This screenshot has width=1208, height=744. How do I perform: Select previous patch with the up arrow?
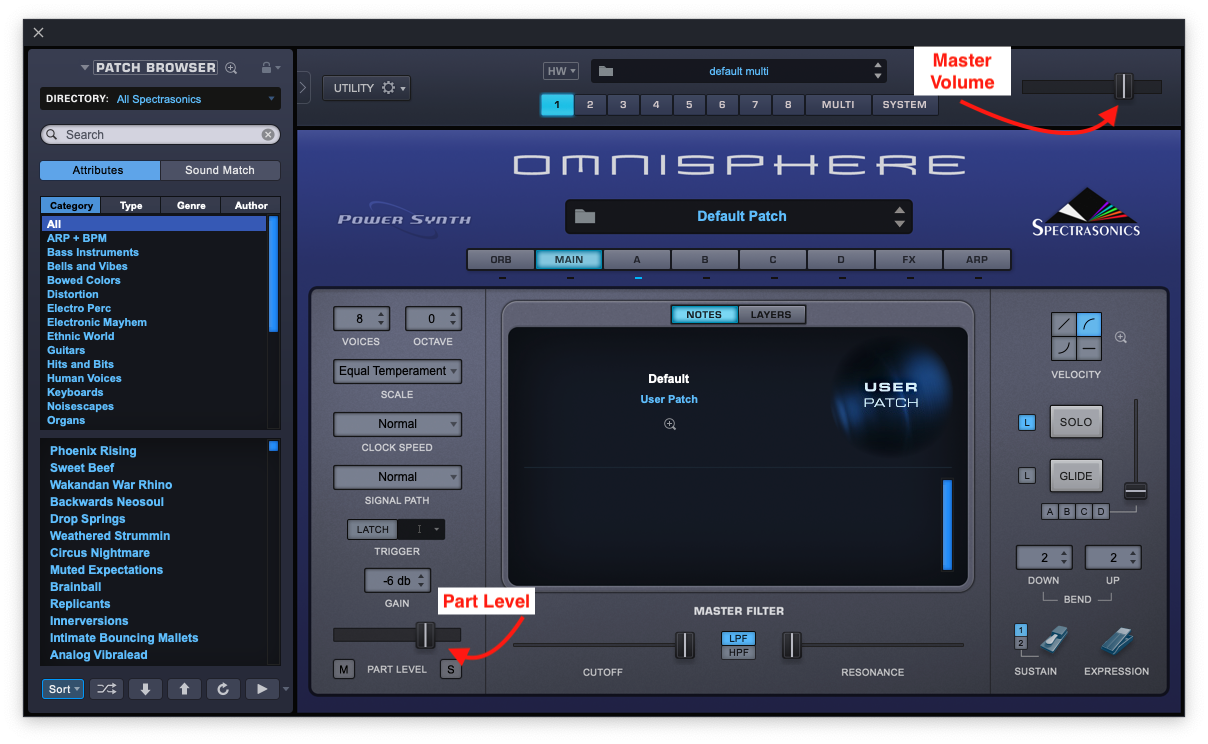click(x=184, y=689)
